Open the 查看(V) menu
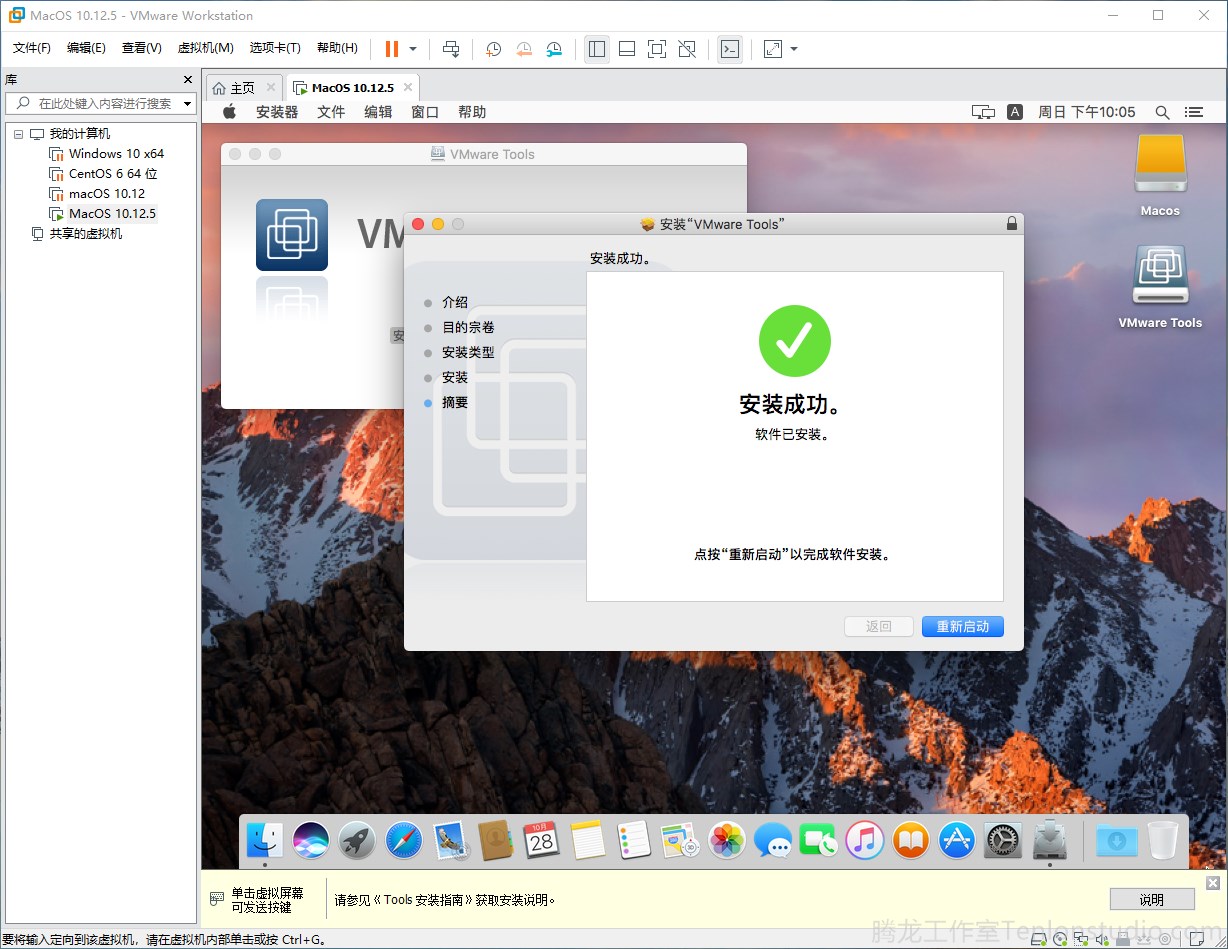Viewport: 1228px width, 949px height. tap(142, 48)
